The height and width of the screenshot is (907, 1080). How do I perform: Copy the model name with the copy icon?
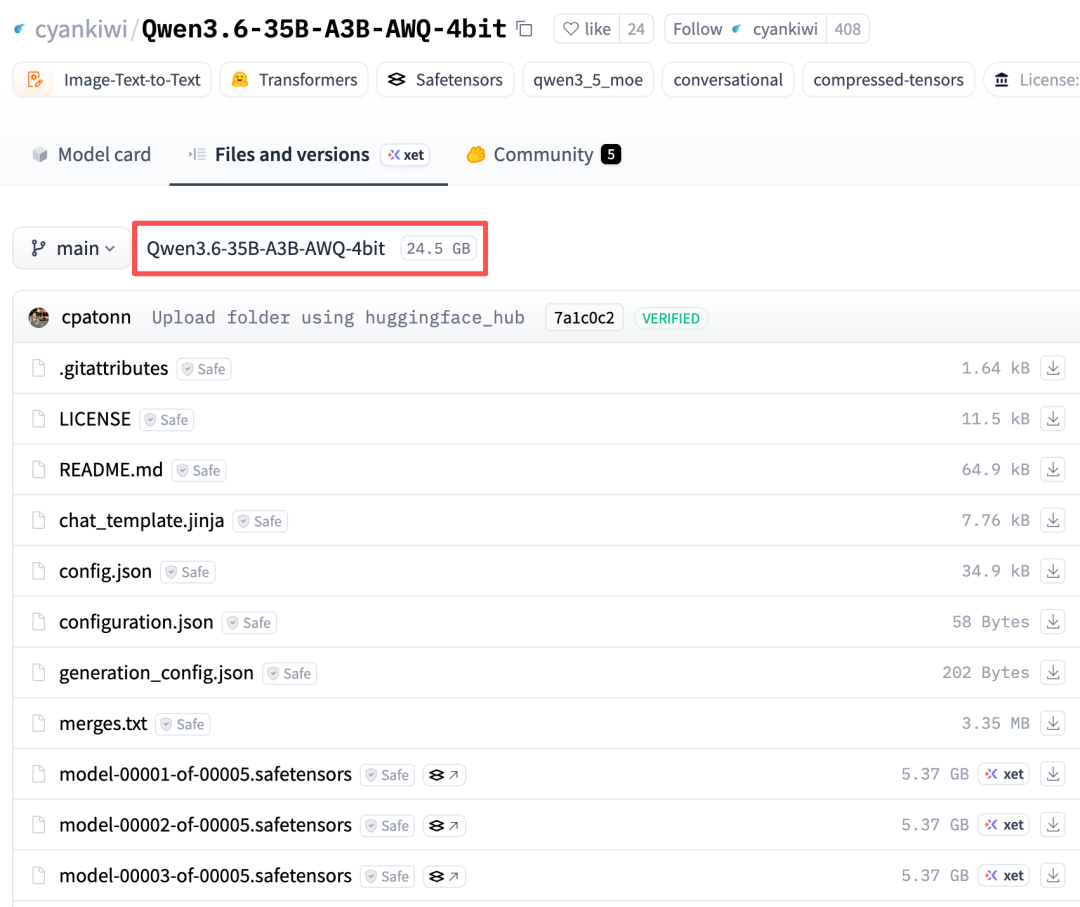coord(525,29)
